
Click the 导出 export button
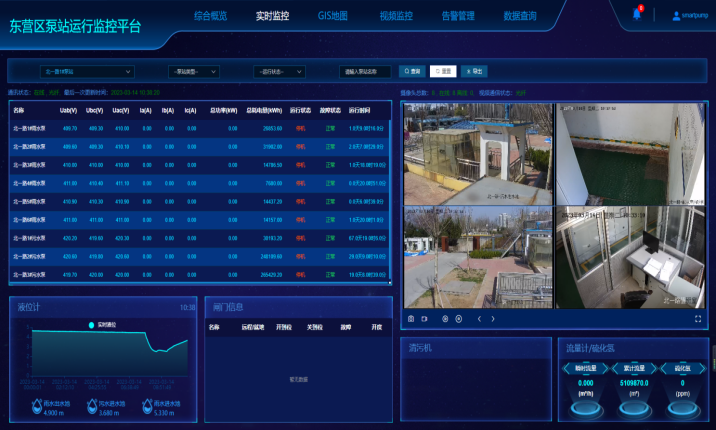(475, 72)
